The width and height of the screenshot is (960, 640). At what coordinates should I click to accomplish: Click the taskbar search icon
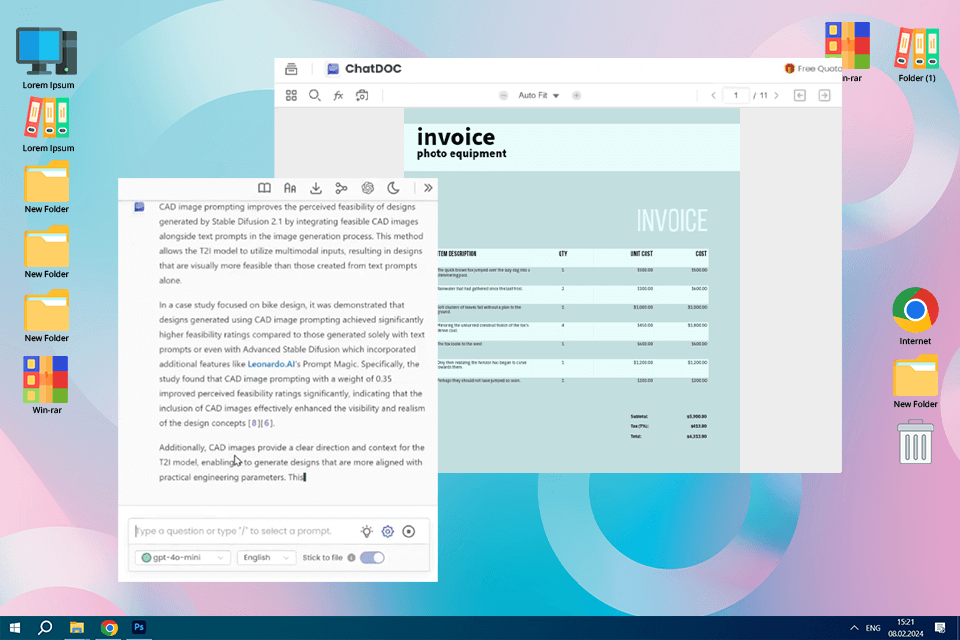click(x=45, y=627)
